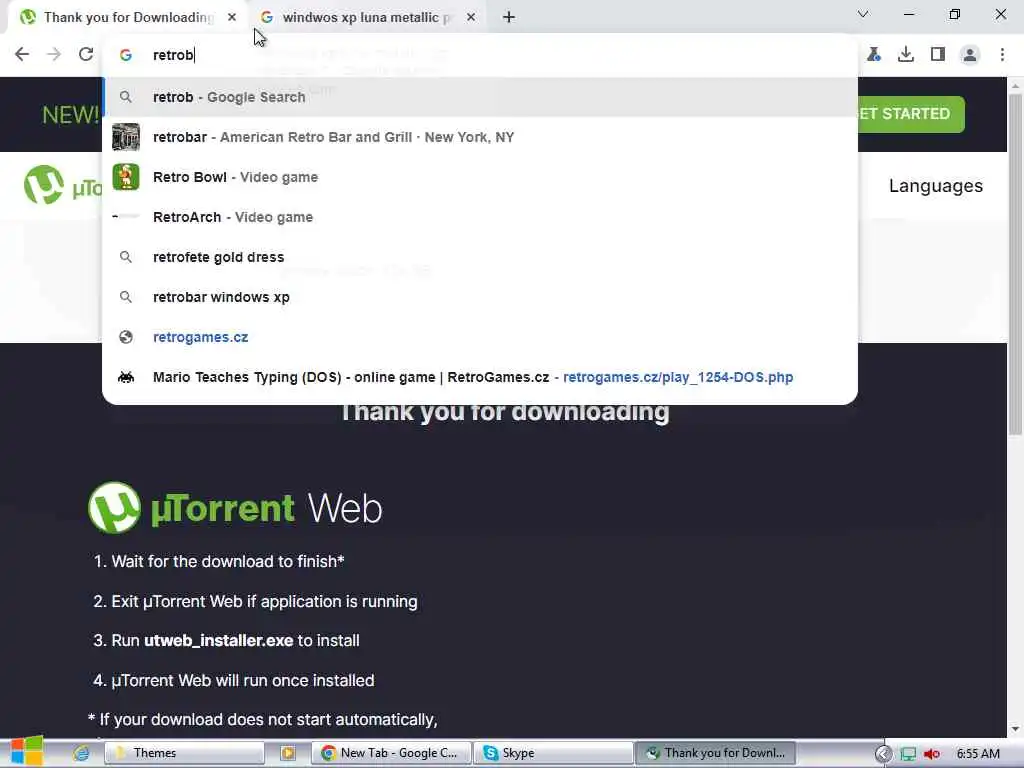The height and width of the screenshot is (768, 1024).
Task: Select 'retrofete gold dress' suggestion
Action: pyautogui.click(x=480, y=257)
